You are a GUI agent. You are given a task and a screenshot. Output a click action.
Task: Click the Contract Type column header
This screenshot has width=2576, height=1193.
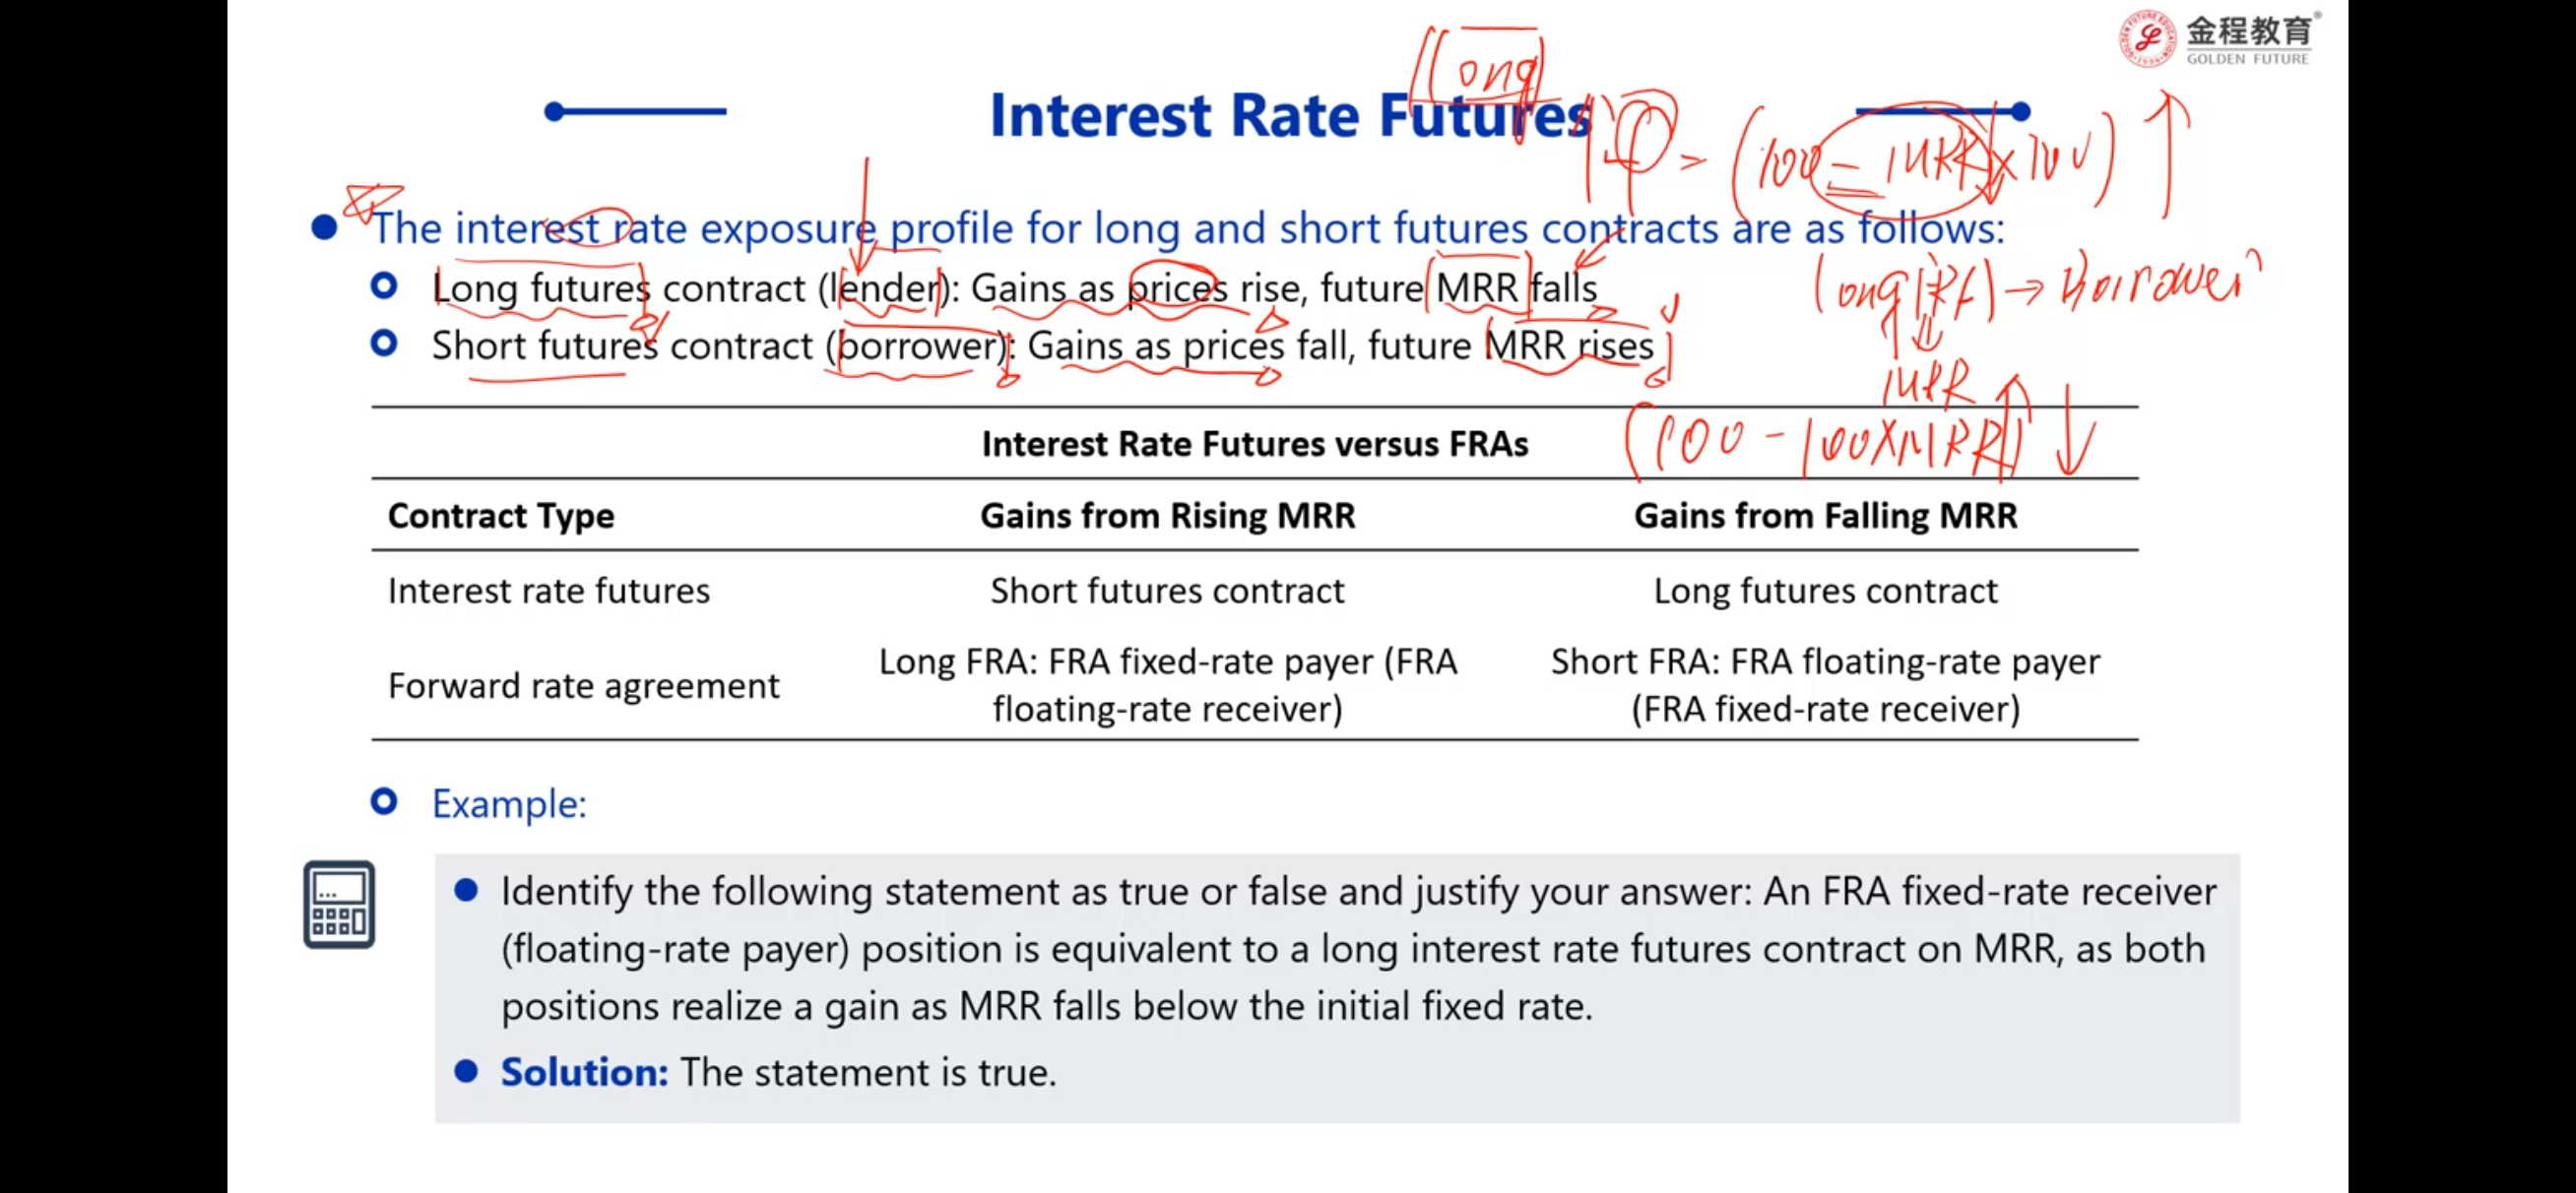(501, 516)
